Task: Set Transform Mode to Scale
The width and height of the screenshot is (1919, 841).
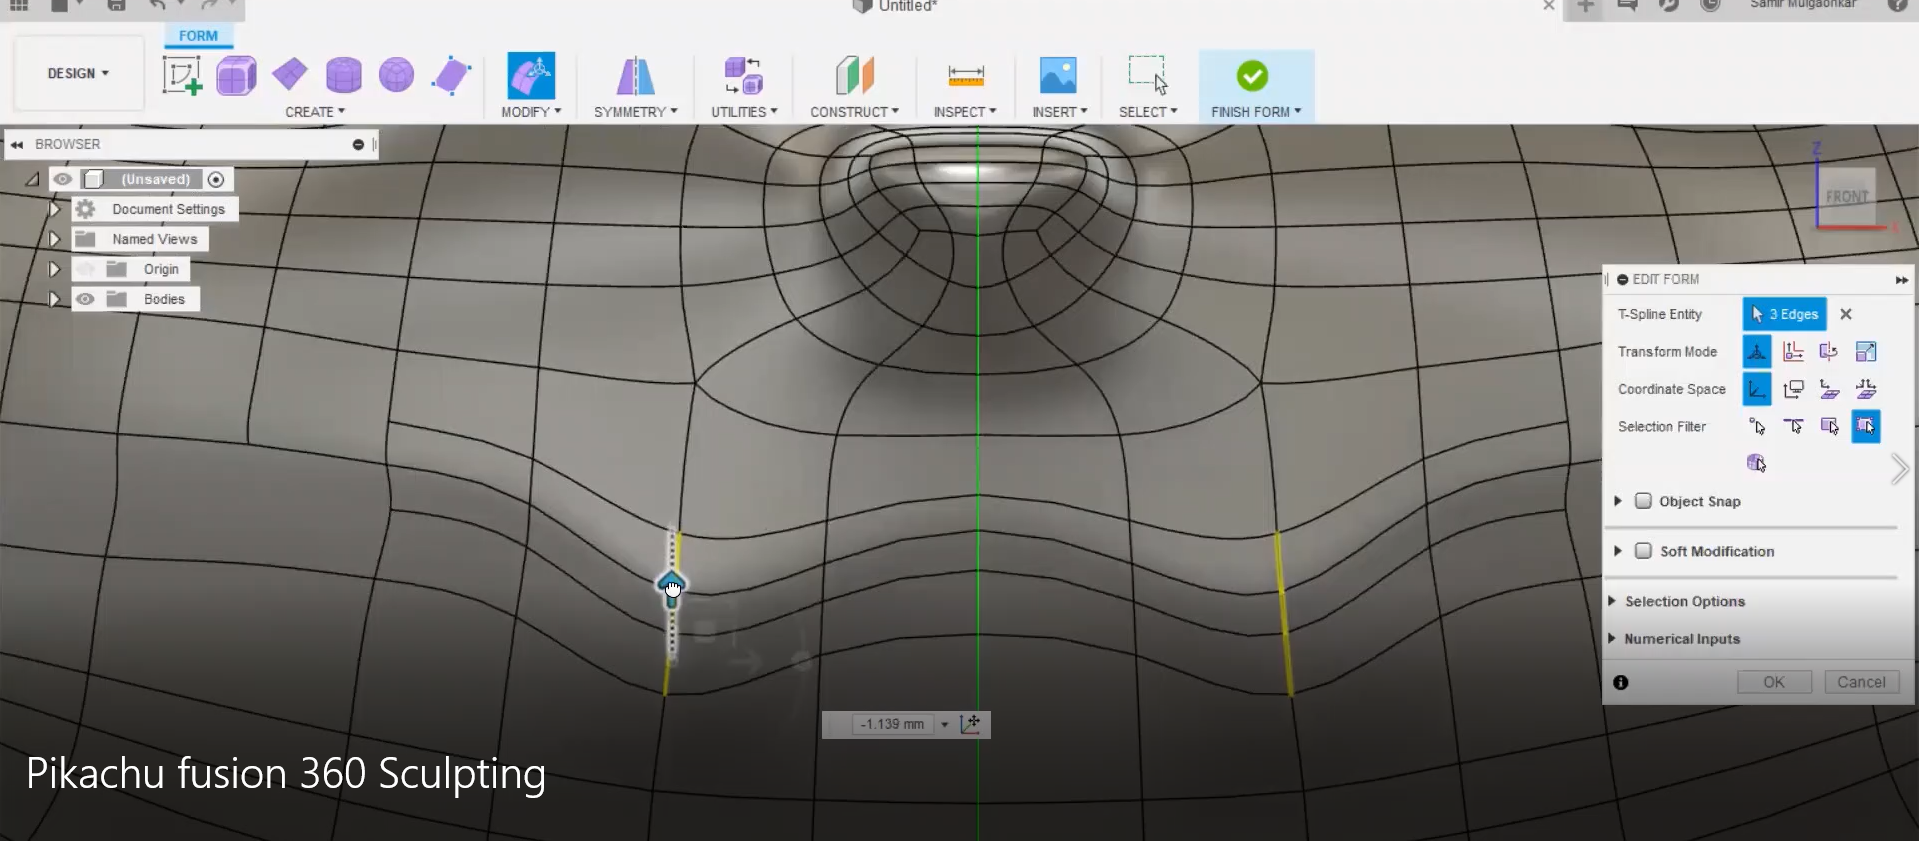Action: pos(1866,351)
